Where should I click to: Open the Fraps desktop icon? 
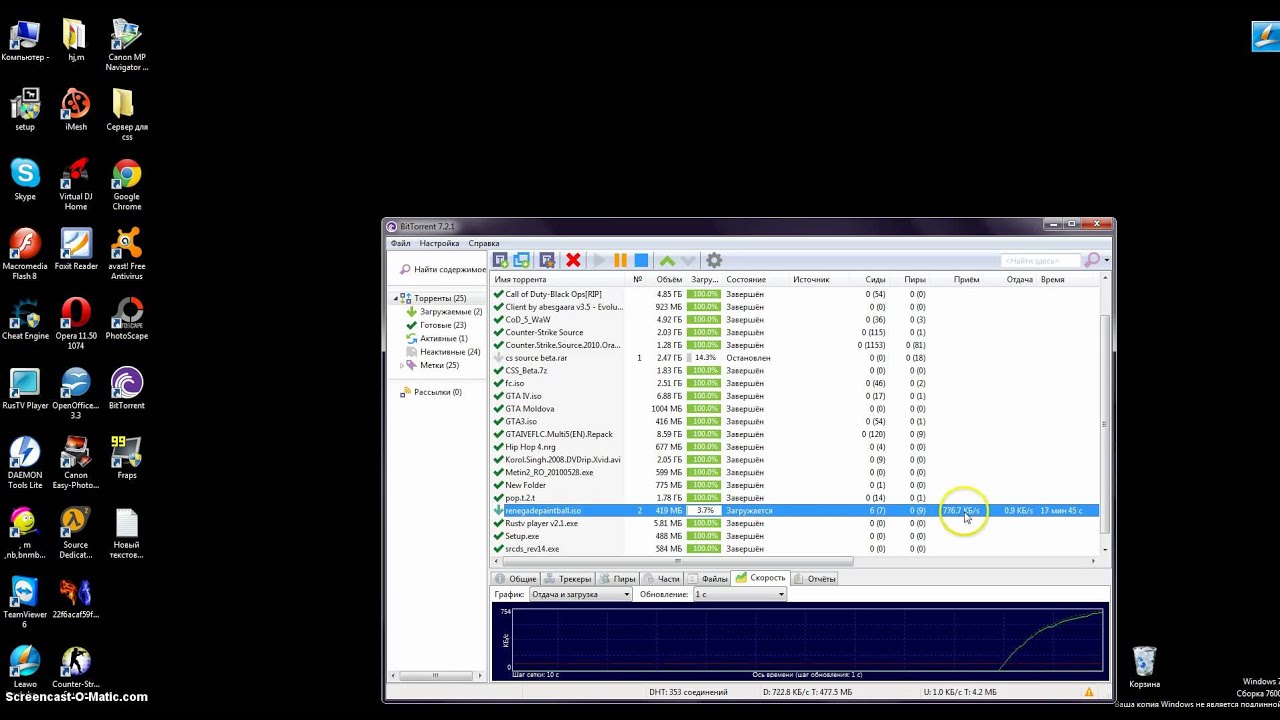[x=127, y=458]
